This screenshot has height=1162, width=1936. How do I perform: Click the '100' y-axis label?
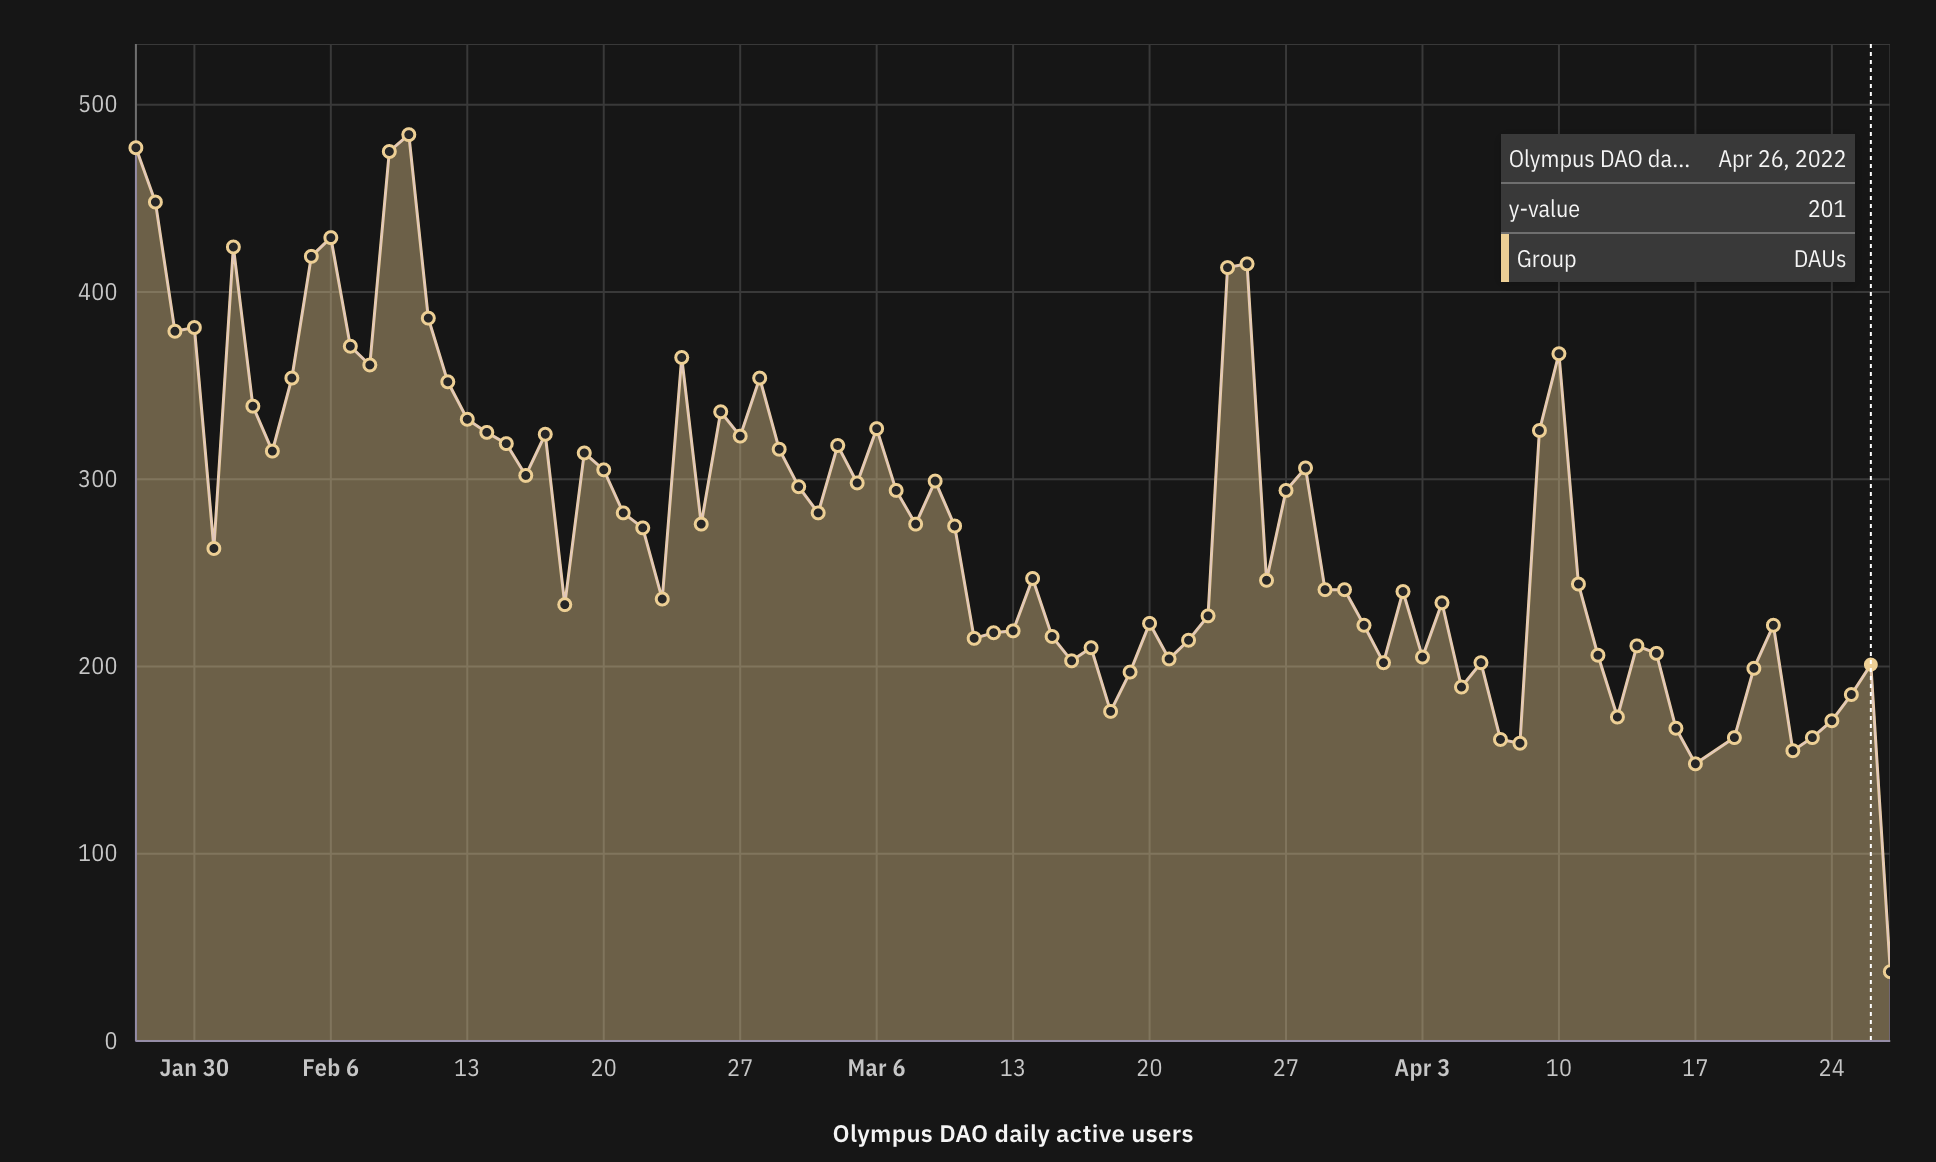(x=97, y=853)
